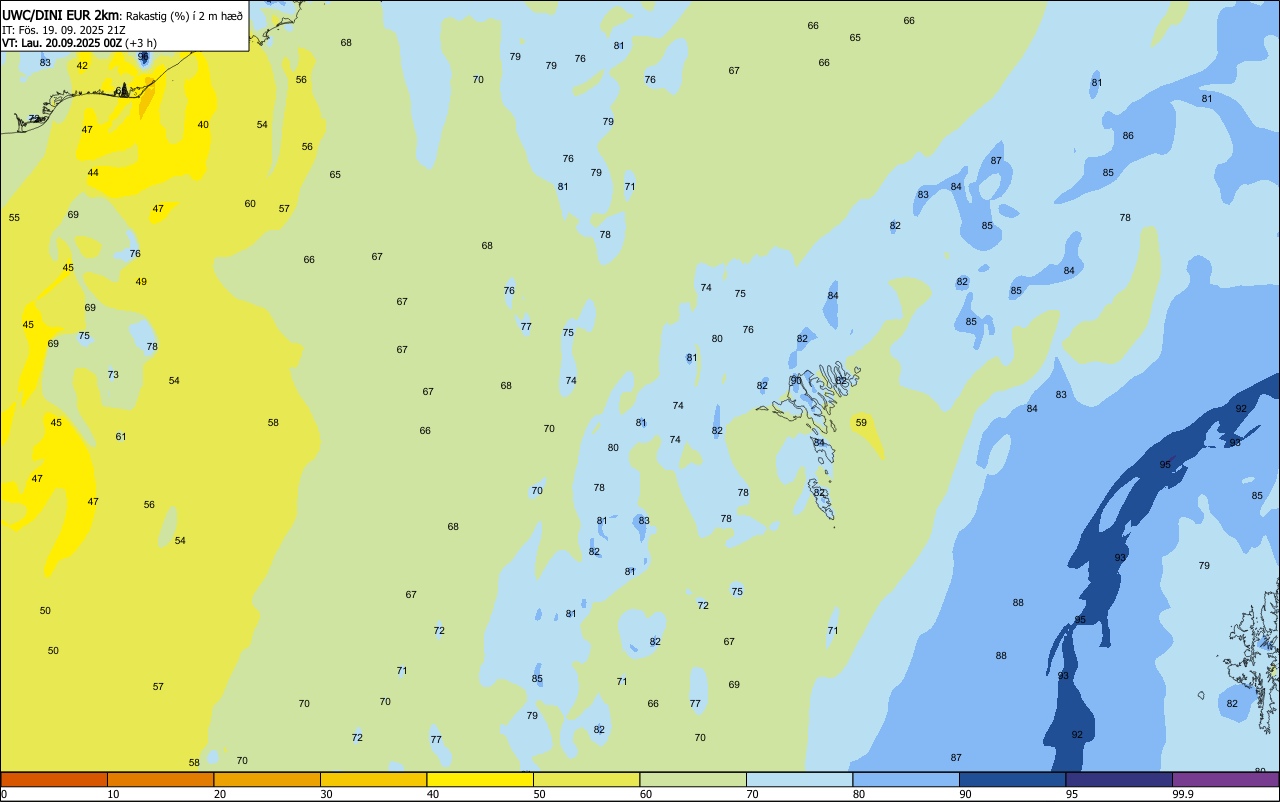Select the map value '60'
1280x802 pixels.
pos(250,204)
